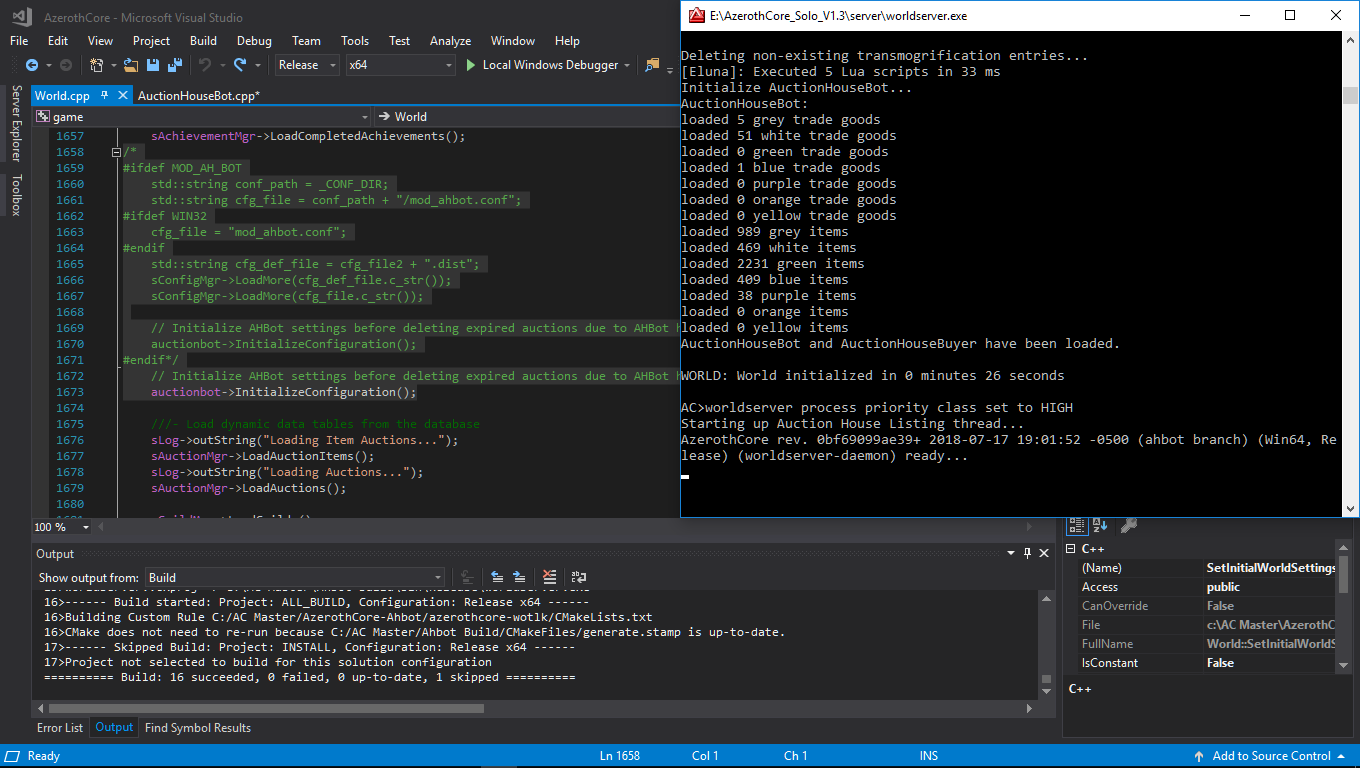Switch Properties panel to Categorized view
1360x768 pixels.
pos(1077,525)
